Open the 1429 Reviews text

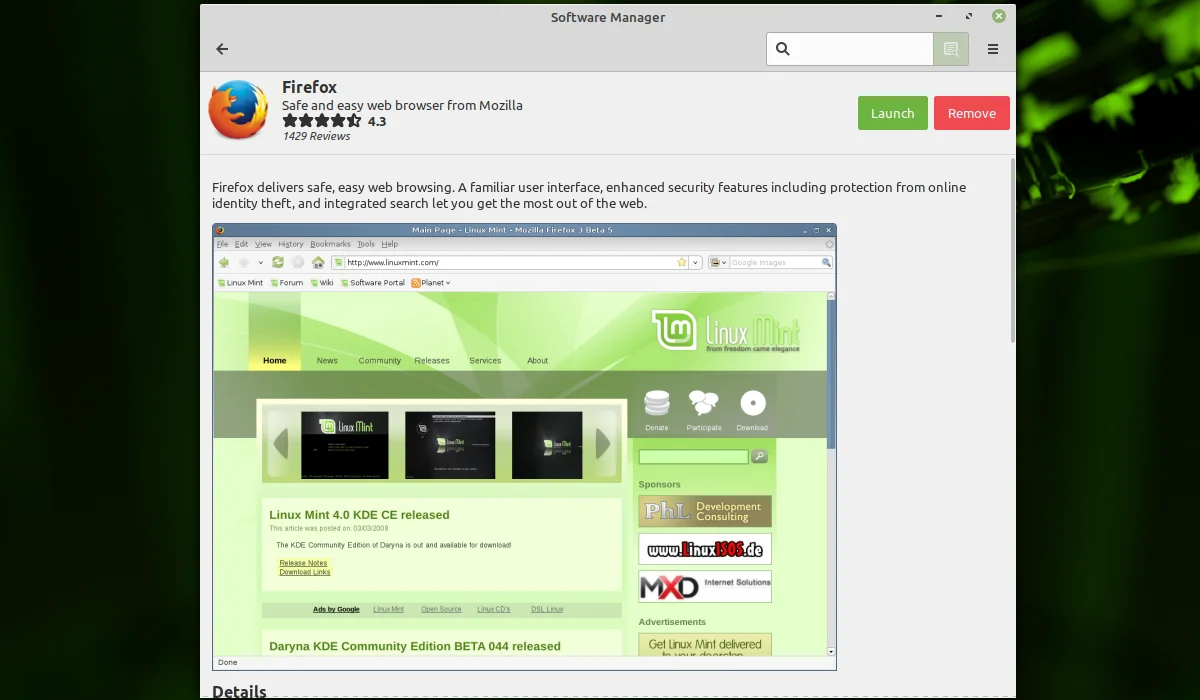pos(316,137)
